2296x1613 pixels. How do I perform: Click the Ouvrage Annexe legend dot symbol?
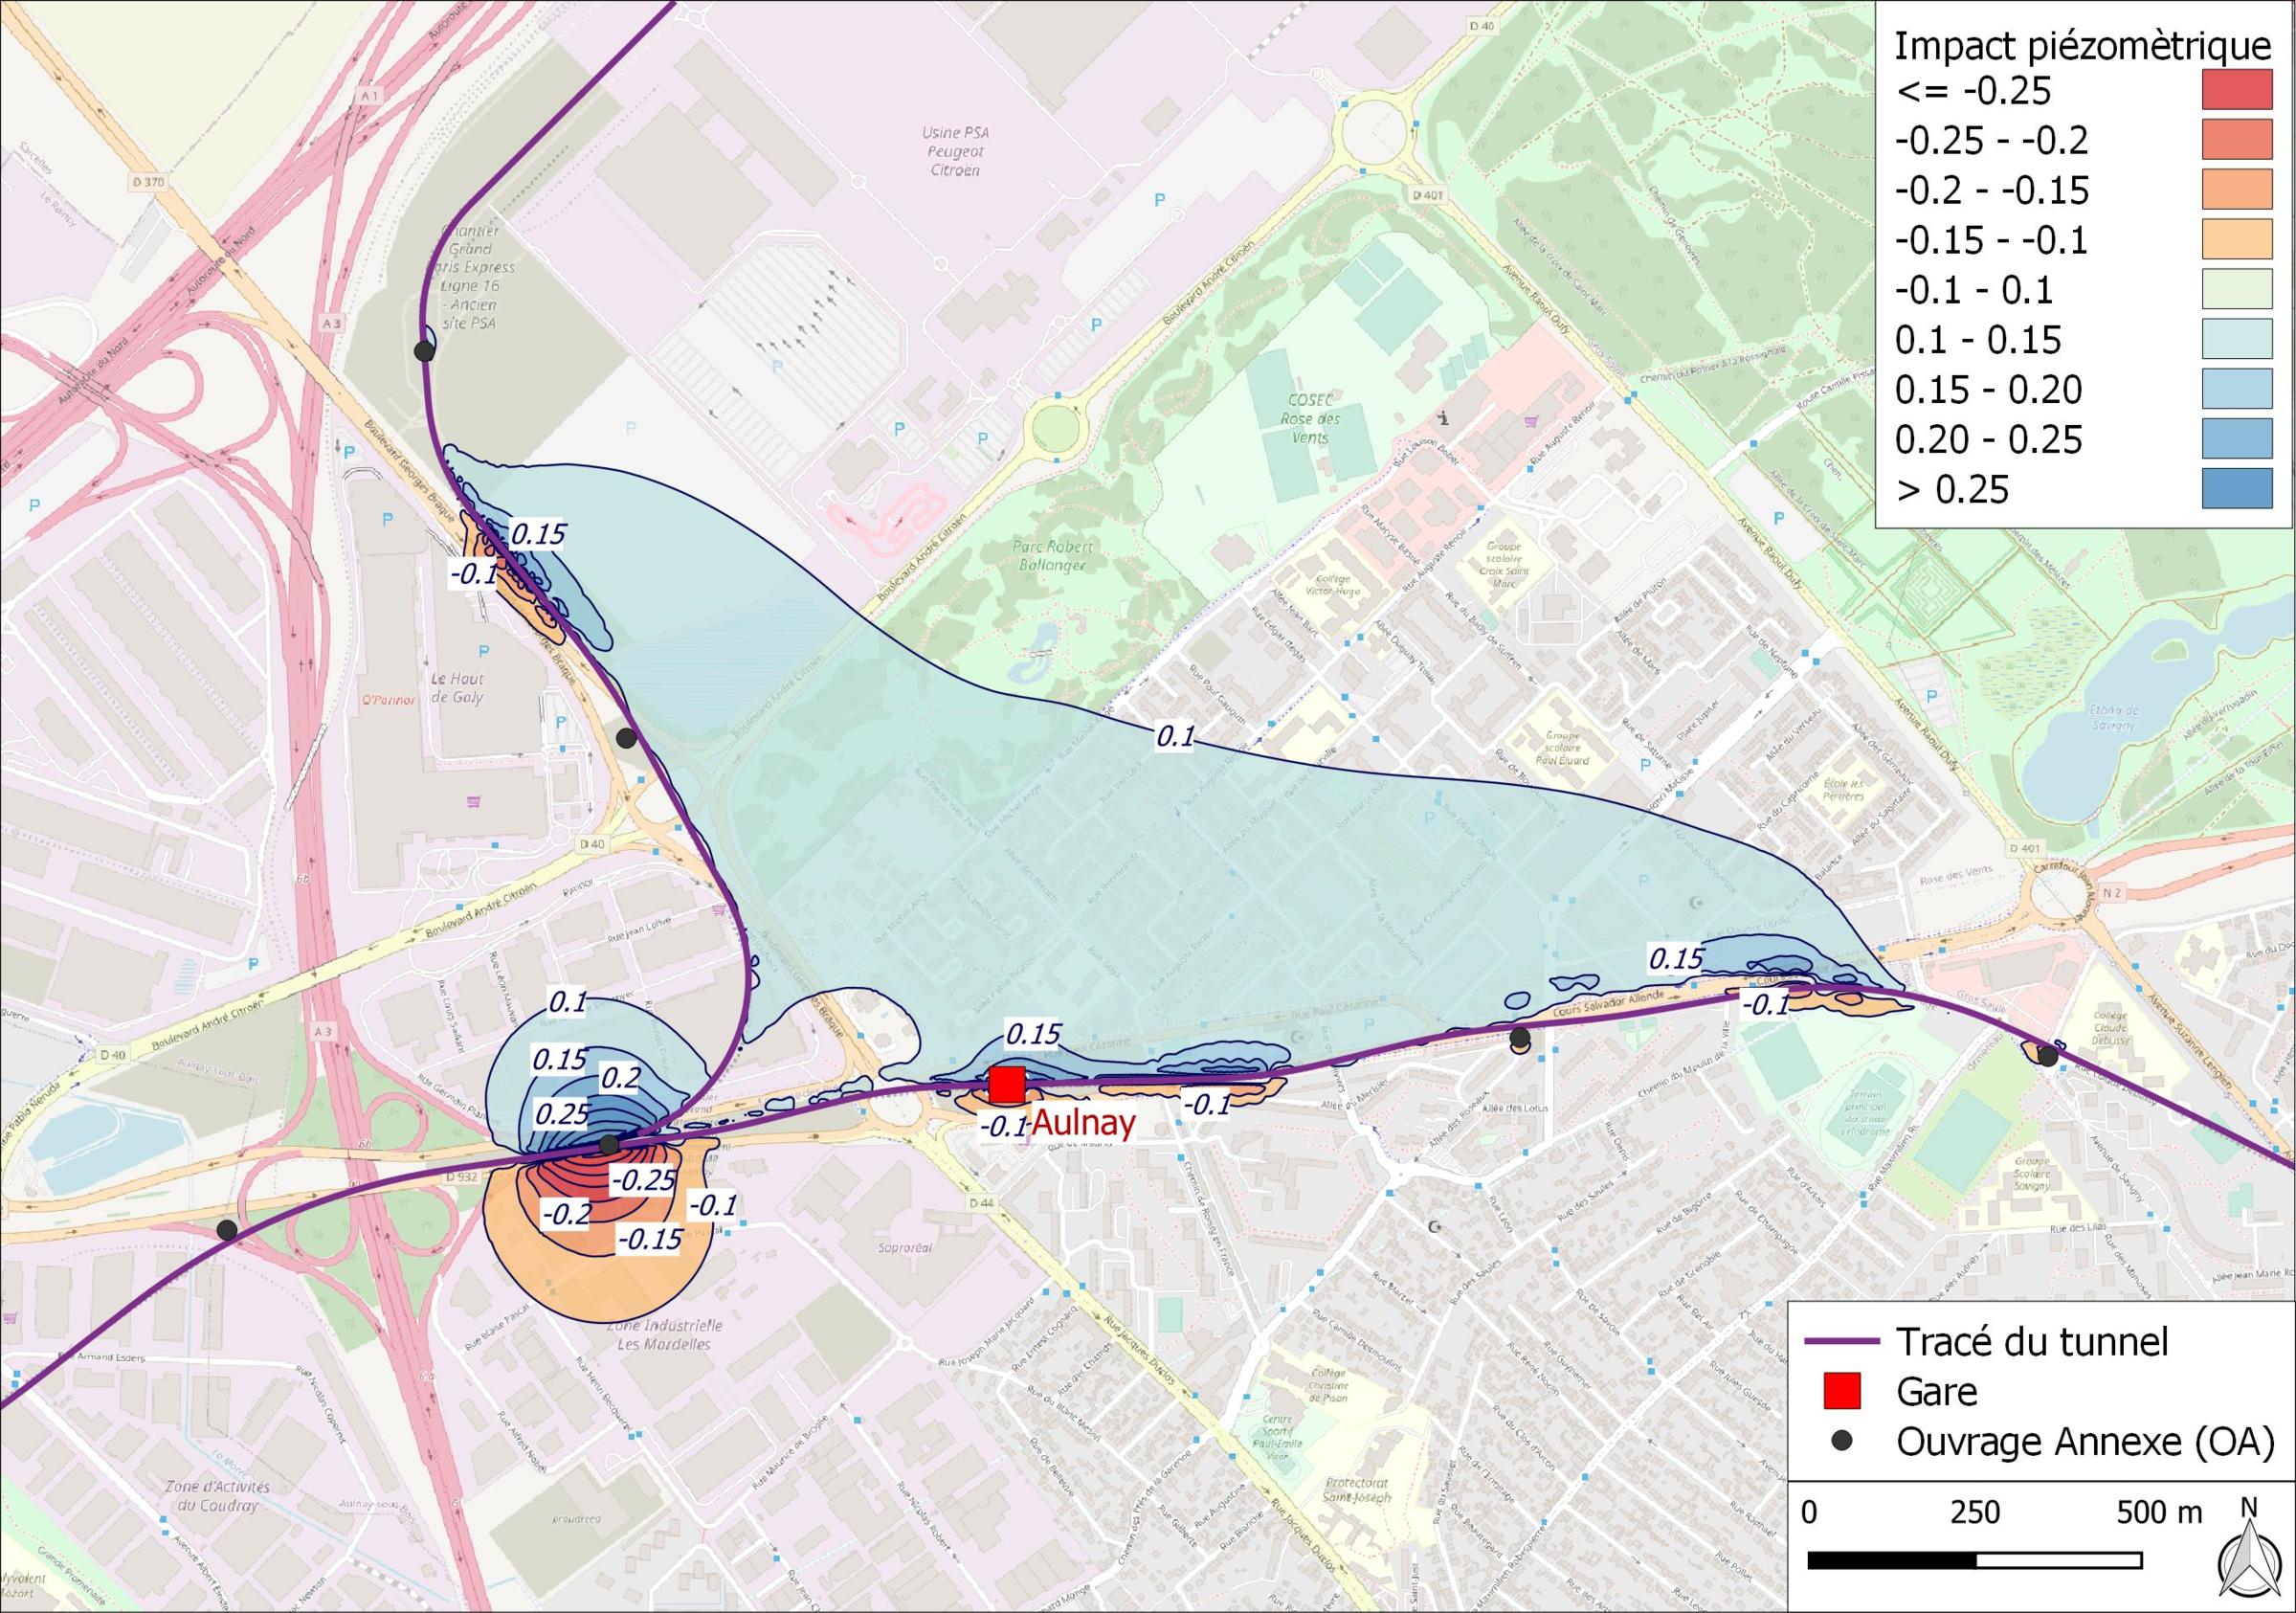tap(1842, 1441)
